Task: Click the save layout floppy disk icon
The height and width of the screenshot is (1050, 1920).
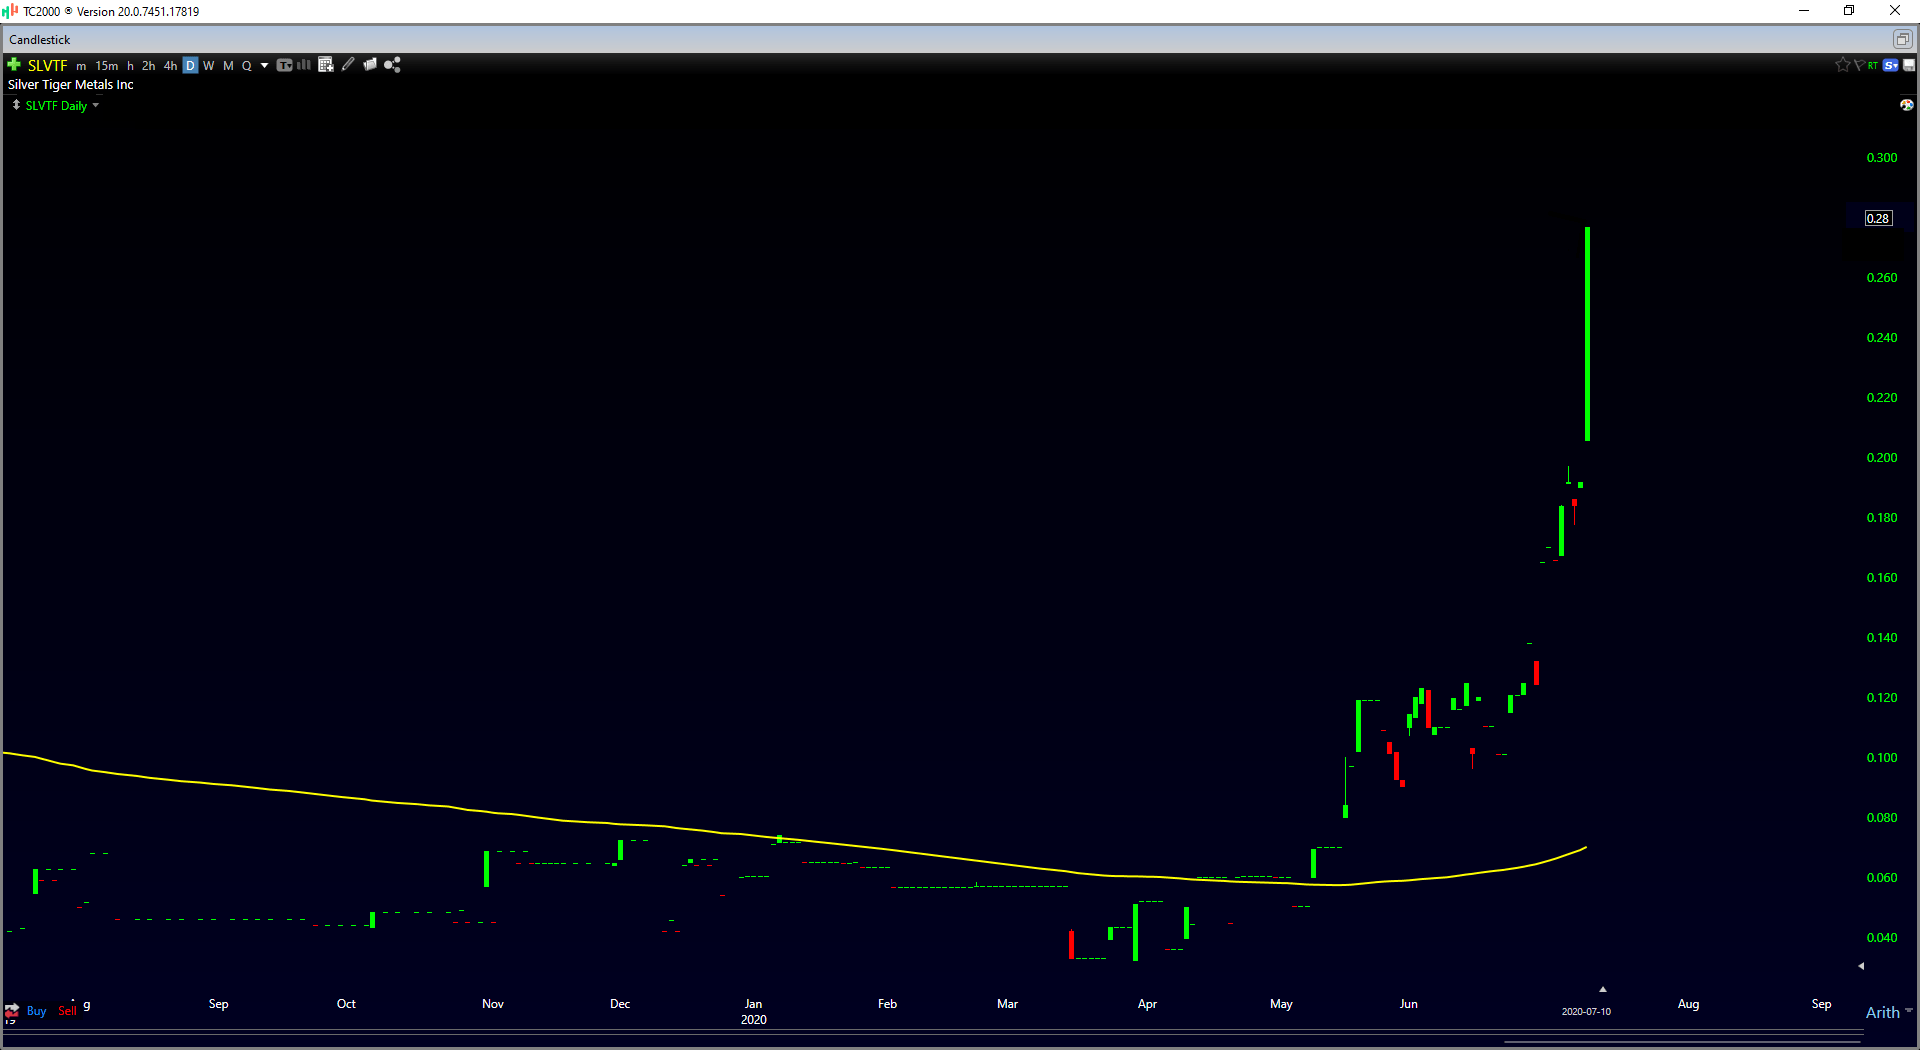Action: point(1908,65)
